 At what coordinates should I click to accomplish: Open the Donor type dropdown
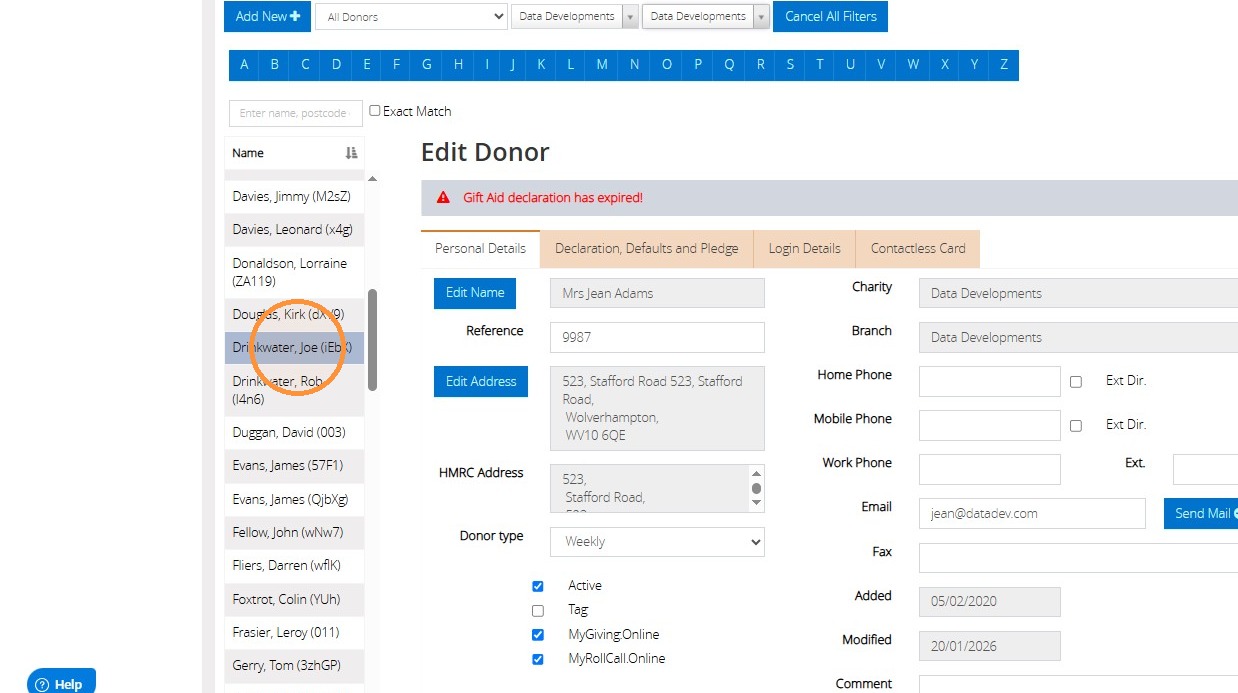(657, 542)
